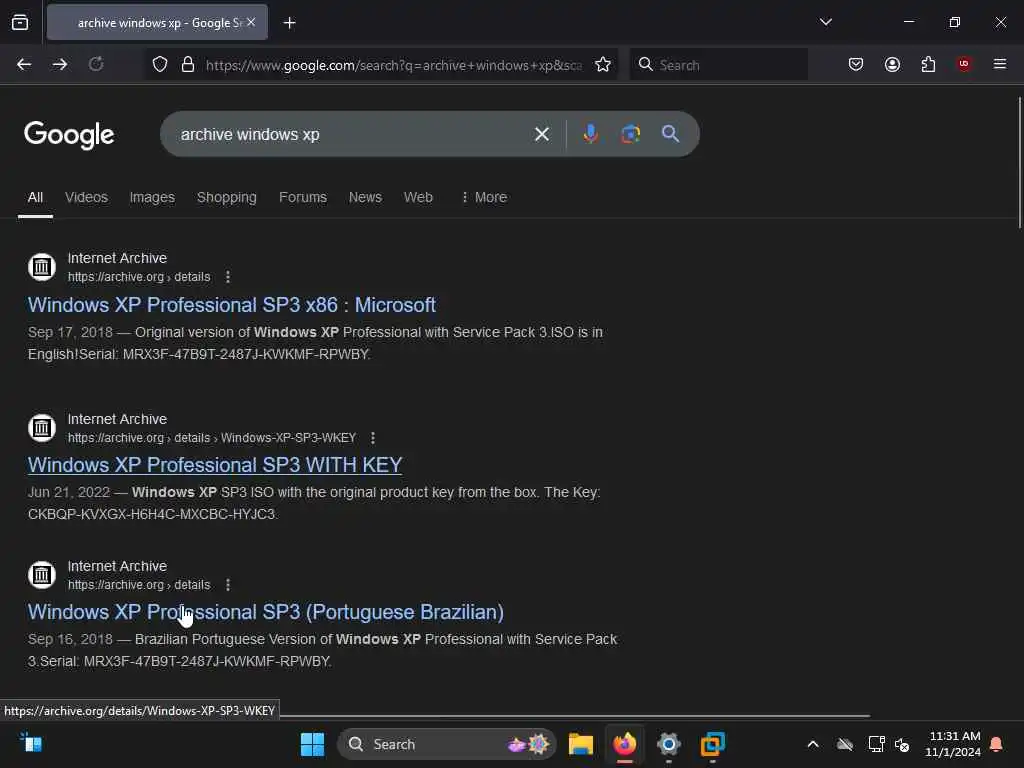Open uBlock Origin extension icon
The height and width of the screenshot is (768, 1024).
point(964,64)
